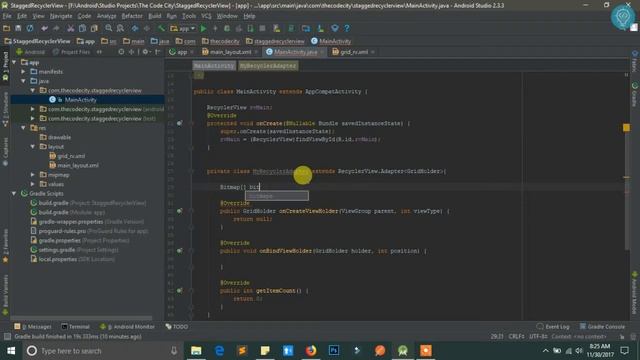The width and height of the screenshot is (640, 360).
Task: Select MainActivity in project tree
Action: 80,100
